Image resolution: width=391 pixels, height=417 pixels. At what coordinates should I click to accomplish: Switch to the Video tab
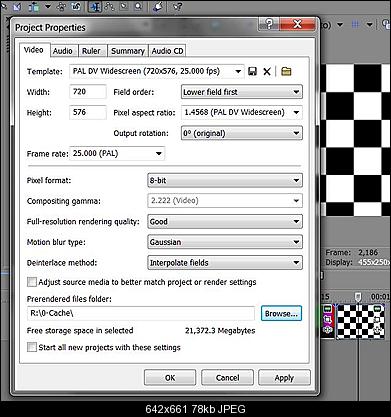(x=34, y=50)
